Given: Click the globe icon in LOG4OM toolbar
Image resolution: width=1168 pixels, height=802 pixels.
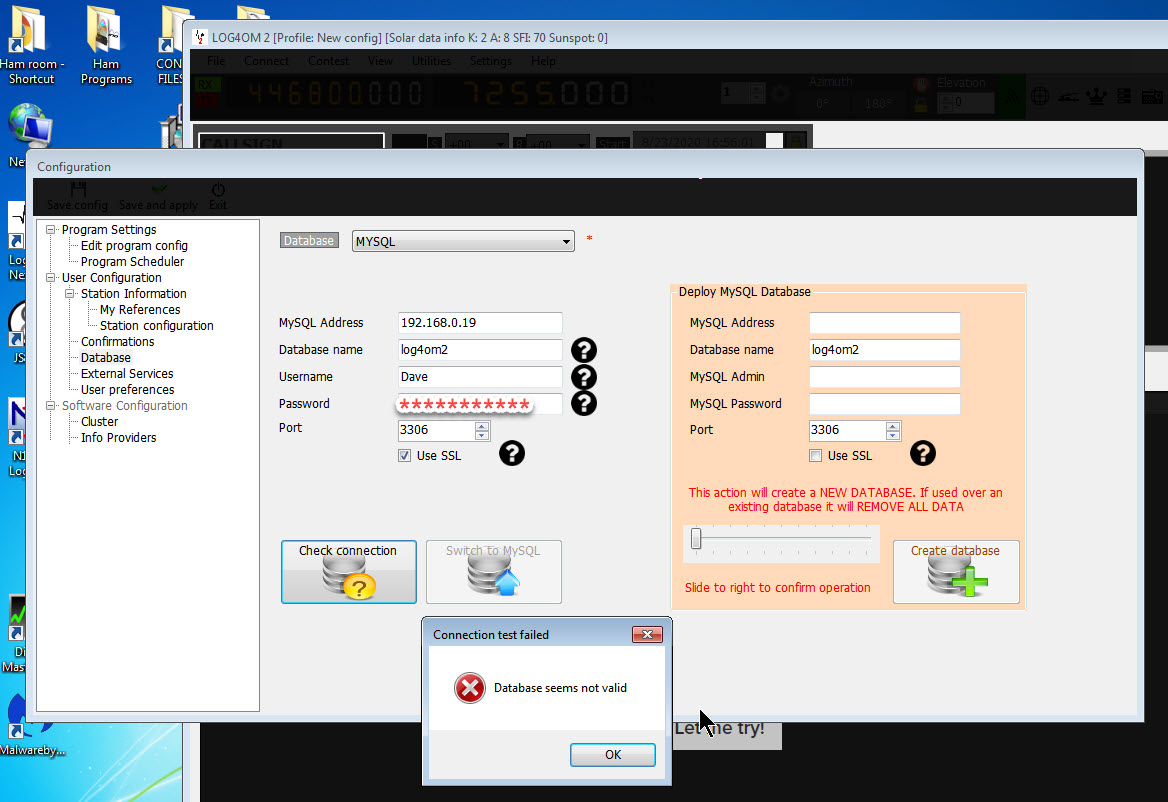Looking at the screenshot, I should point(1040,96).
